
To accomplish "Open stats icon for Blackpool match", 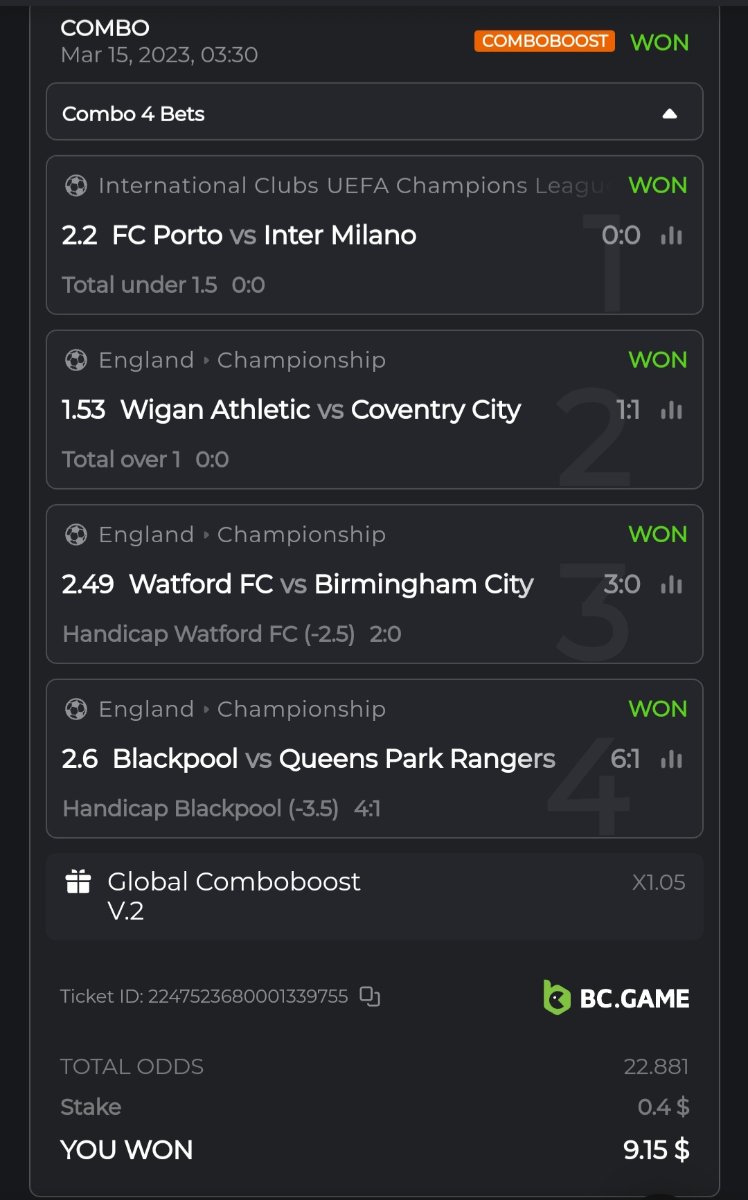I will pyautogui.click(x=671, y=760).
